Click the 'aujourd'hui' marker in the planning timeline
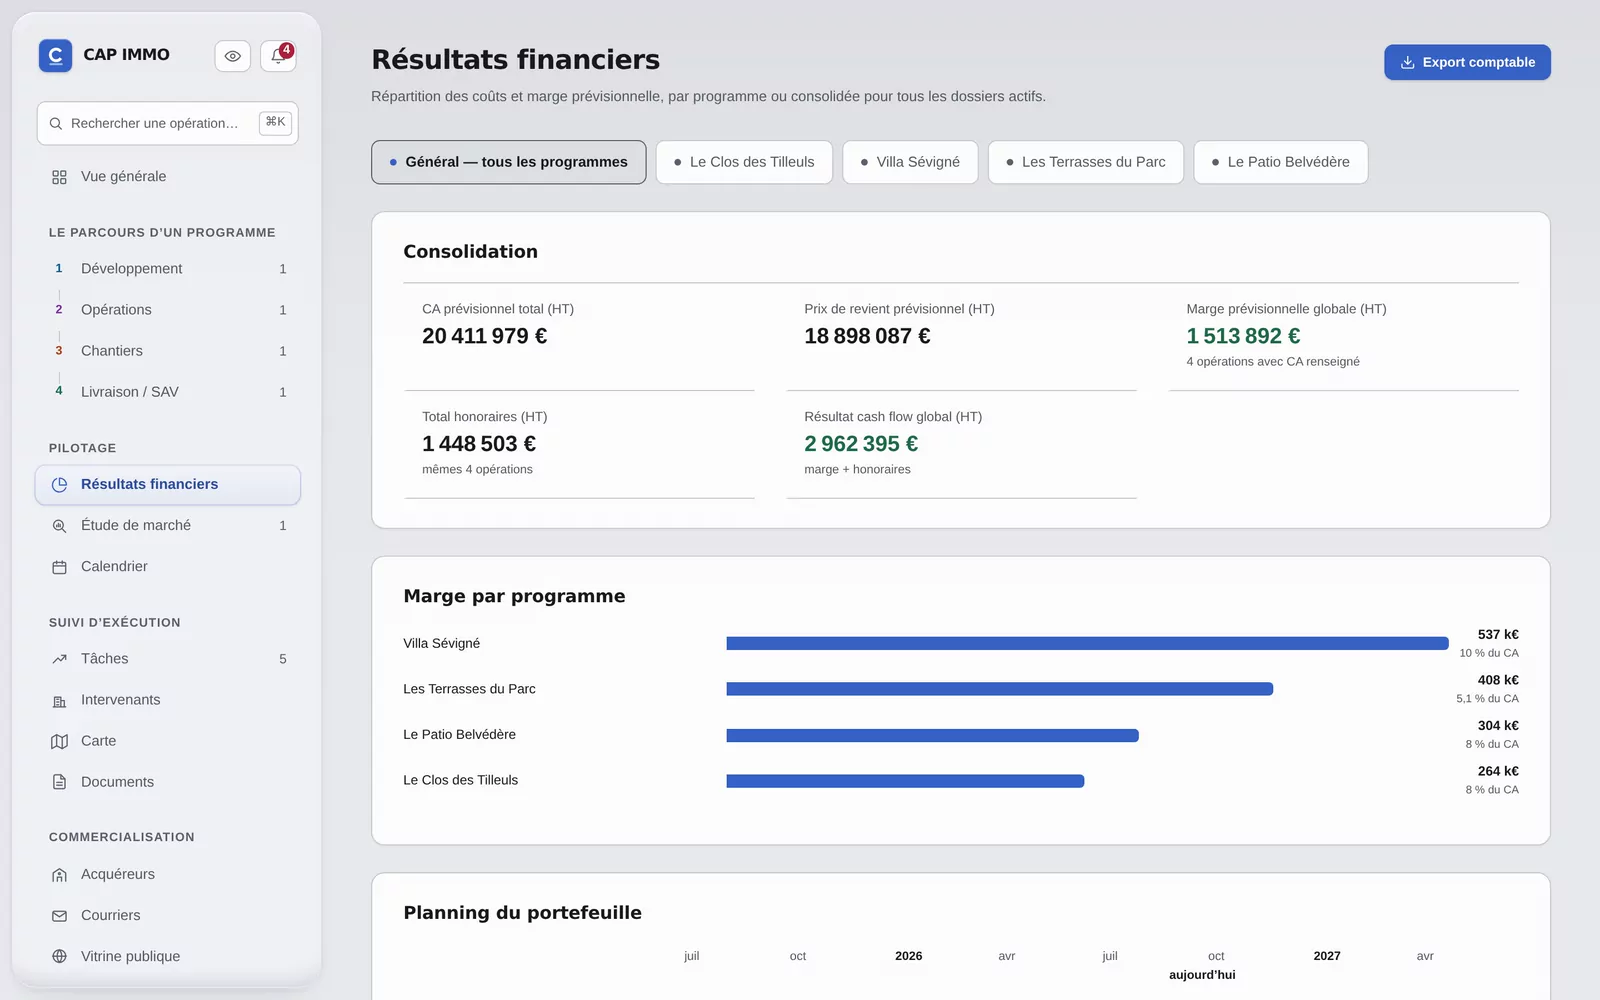The width and height of the screenshot is (1600, 1000). point(1202,975)
